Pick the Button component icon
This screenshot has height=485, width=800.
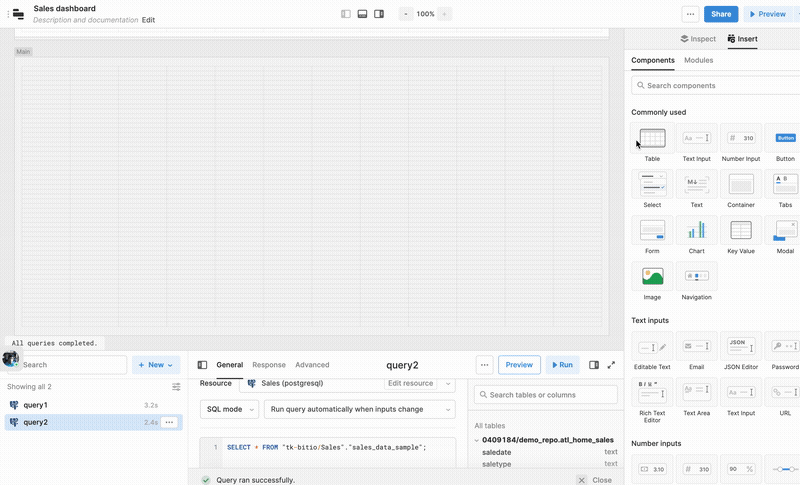tap(785, 138)
